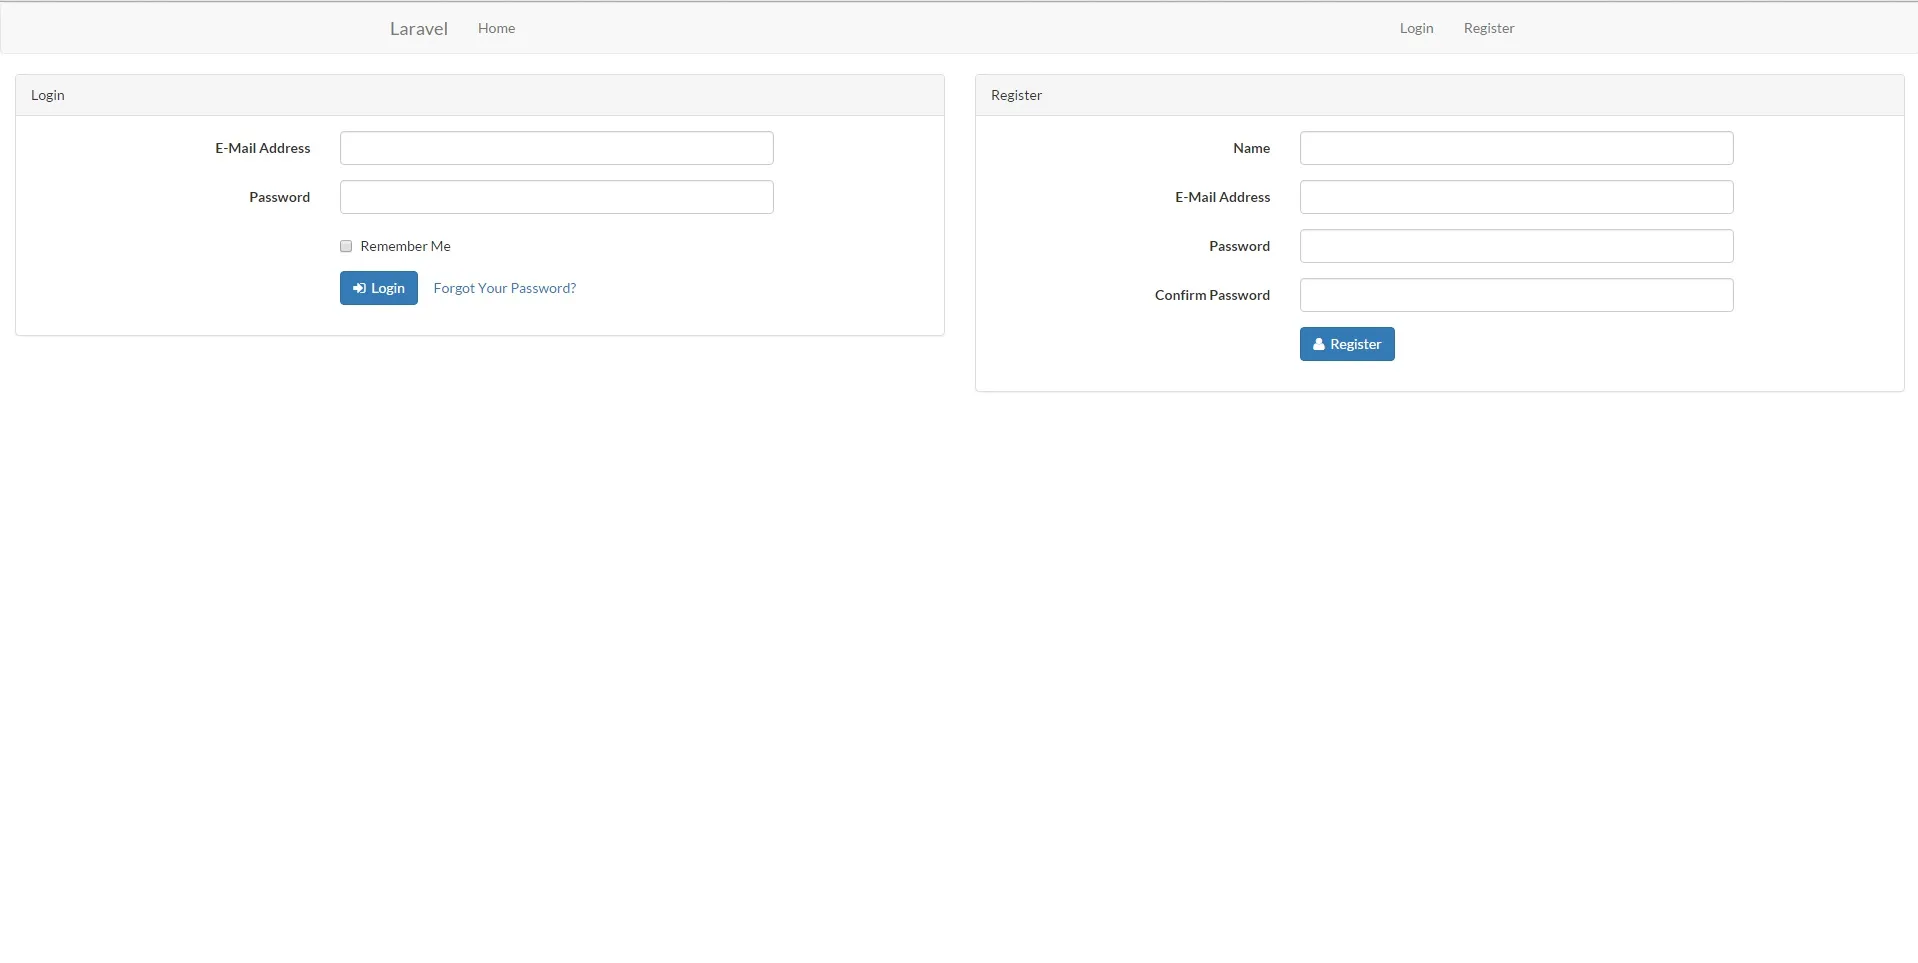Click the blue Register submit button

(1347, 344)
